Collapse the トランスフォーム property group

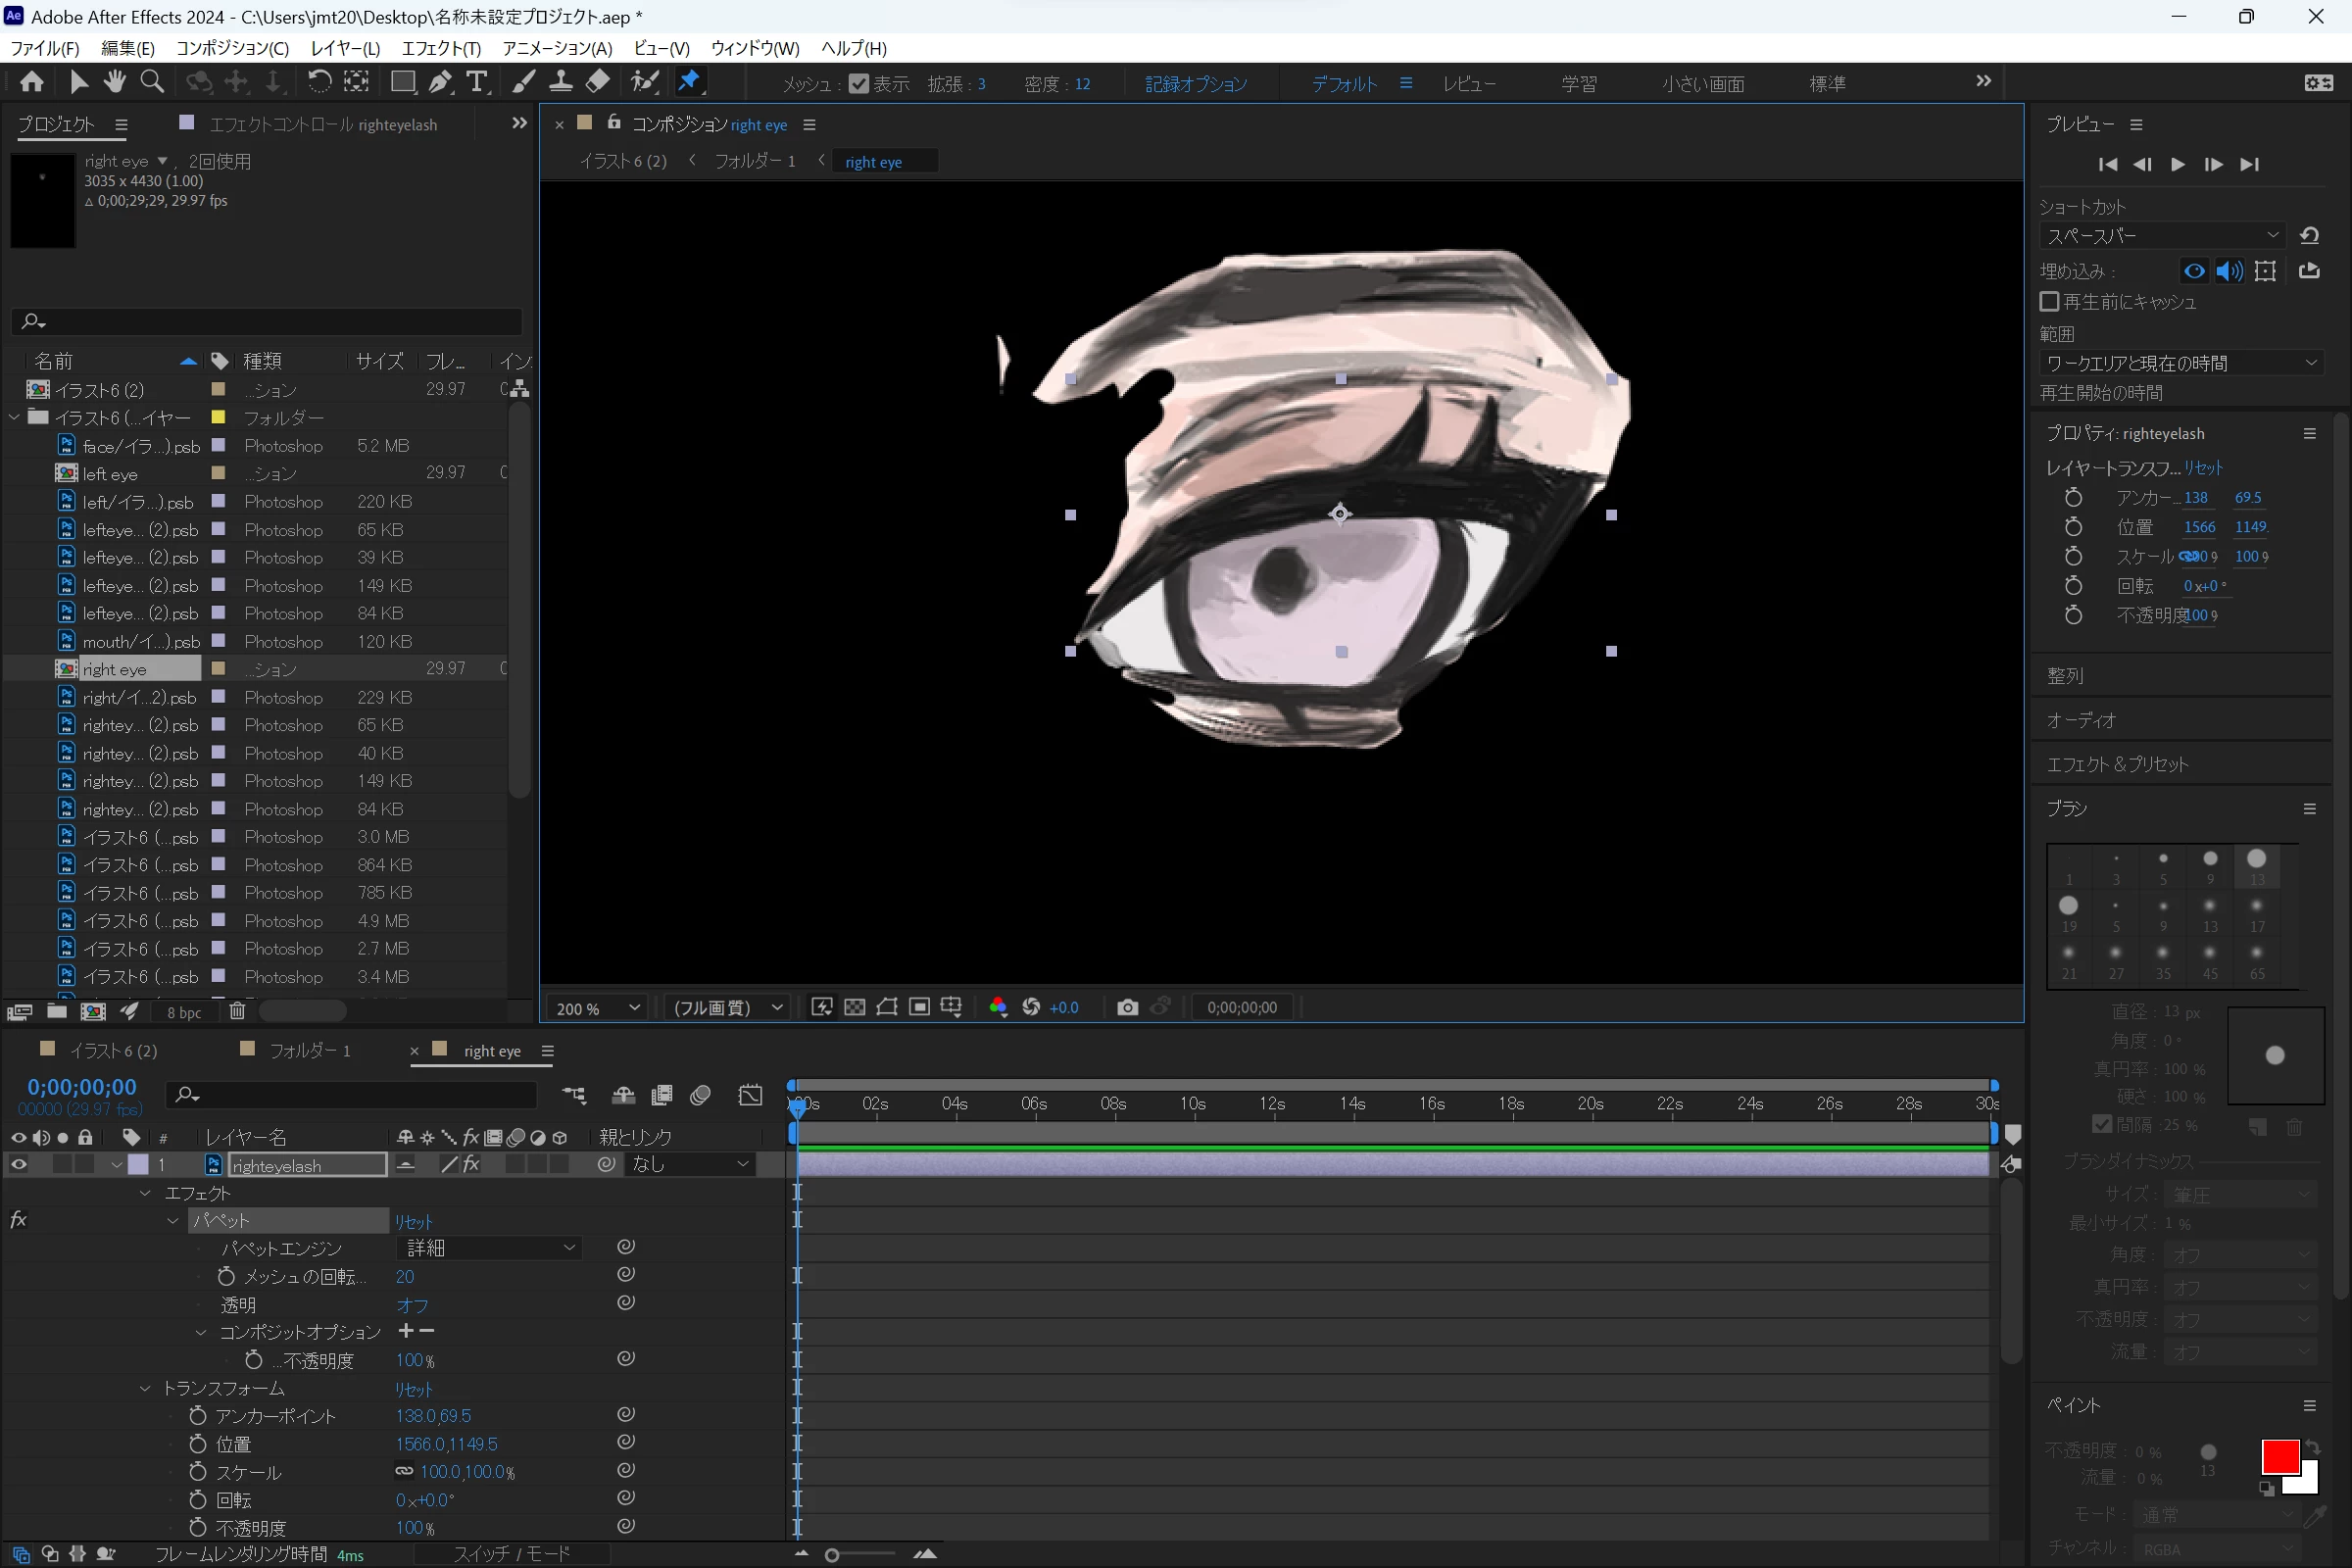pyautogui.click(x=145, y=1388)
